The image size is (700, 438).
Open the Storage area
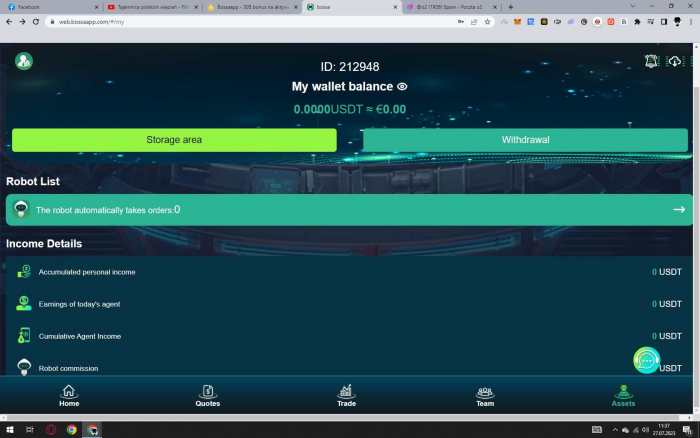point(174,140)
